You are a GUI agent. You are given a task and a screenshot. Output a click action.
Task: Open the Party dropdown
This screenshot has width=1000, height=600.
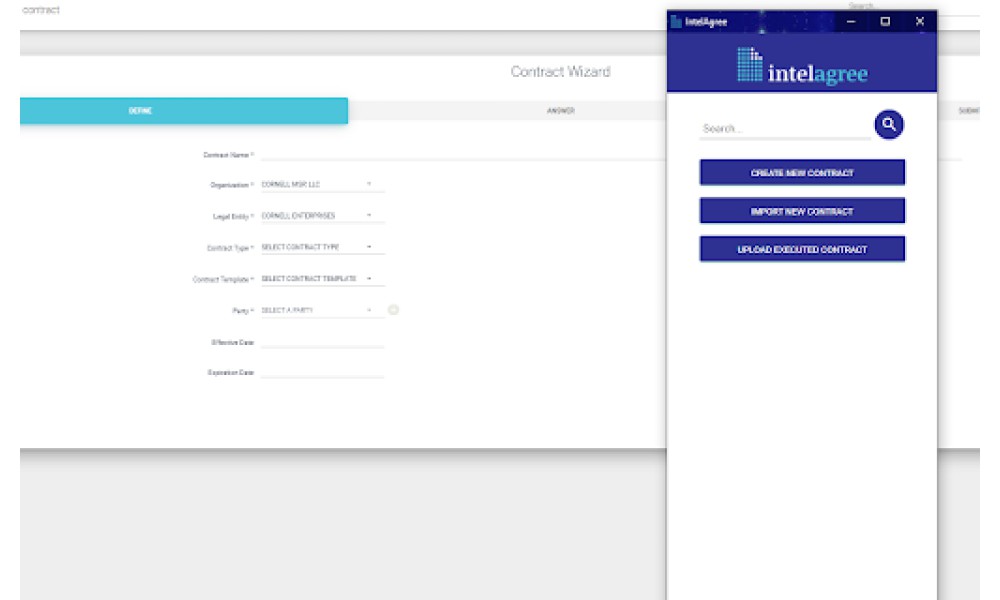coord(322,310)
